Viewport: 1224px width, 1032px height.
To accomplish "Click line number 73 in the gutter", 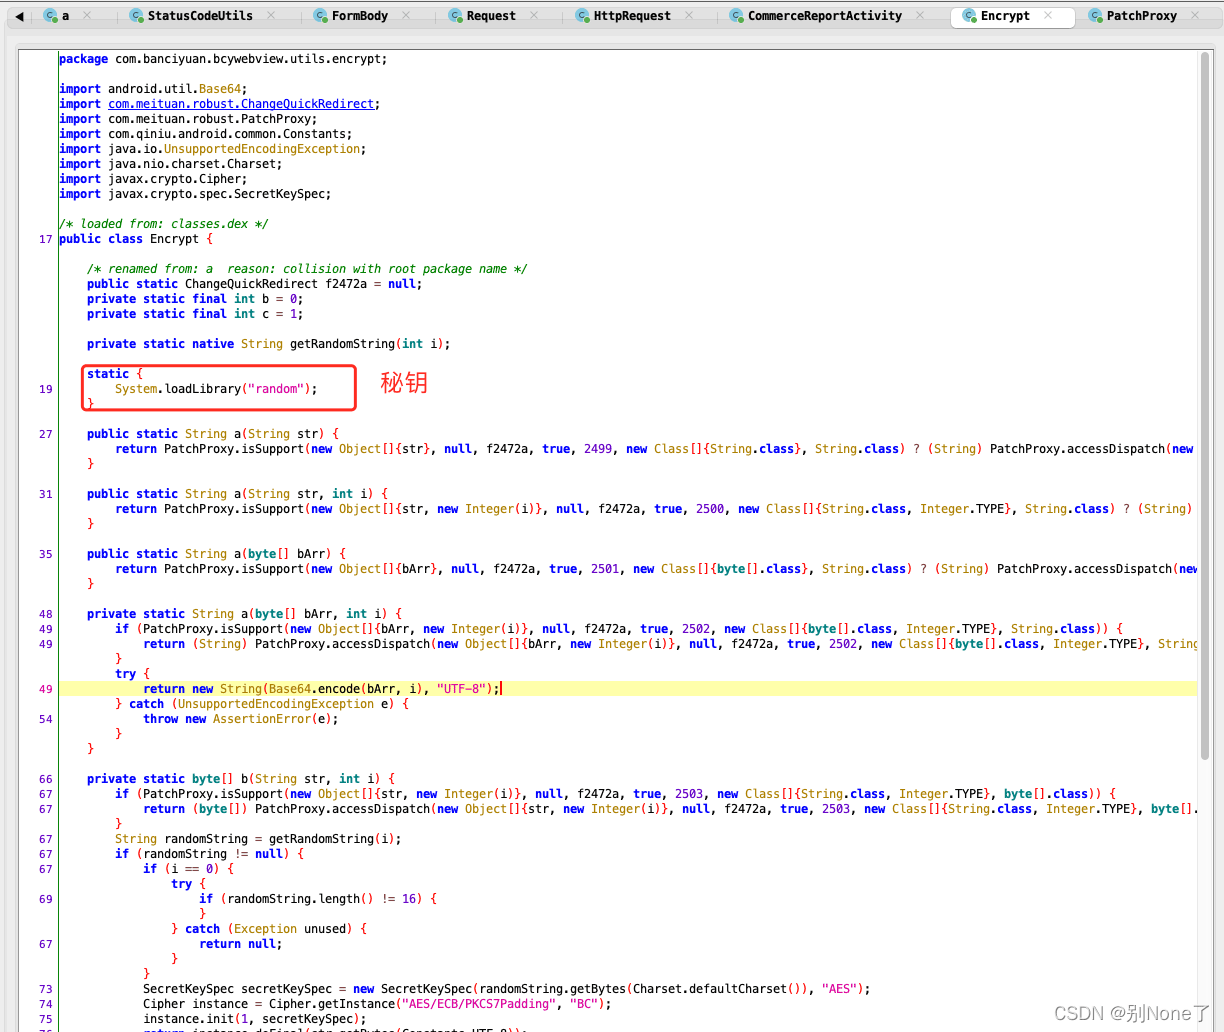I will point(46,989).
